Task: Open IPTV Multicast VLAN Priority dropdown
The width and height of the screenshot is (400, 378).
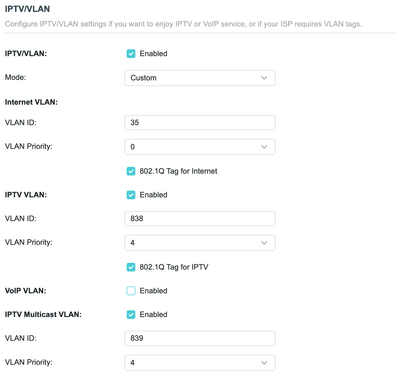Action: click(200, 362)
